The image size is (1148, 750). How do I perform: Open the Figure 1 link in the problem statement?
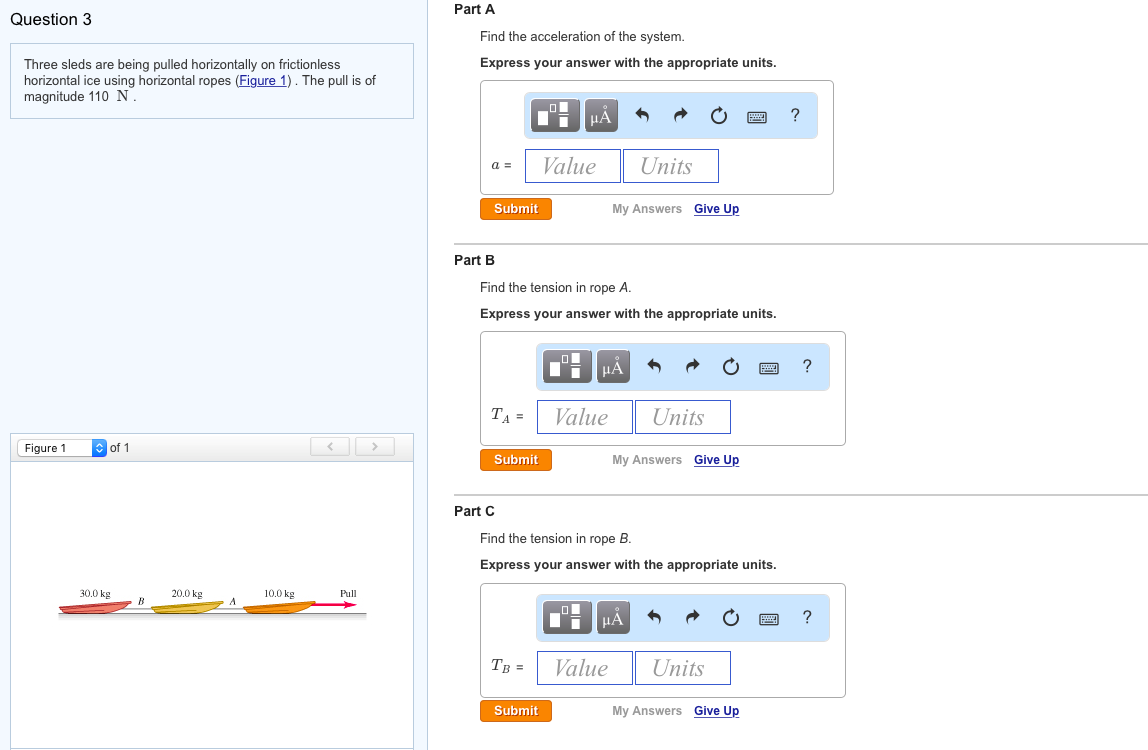(262, 80)
